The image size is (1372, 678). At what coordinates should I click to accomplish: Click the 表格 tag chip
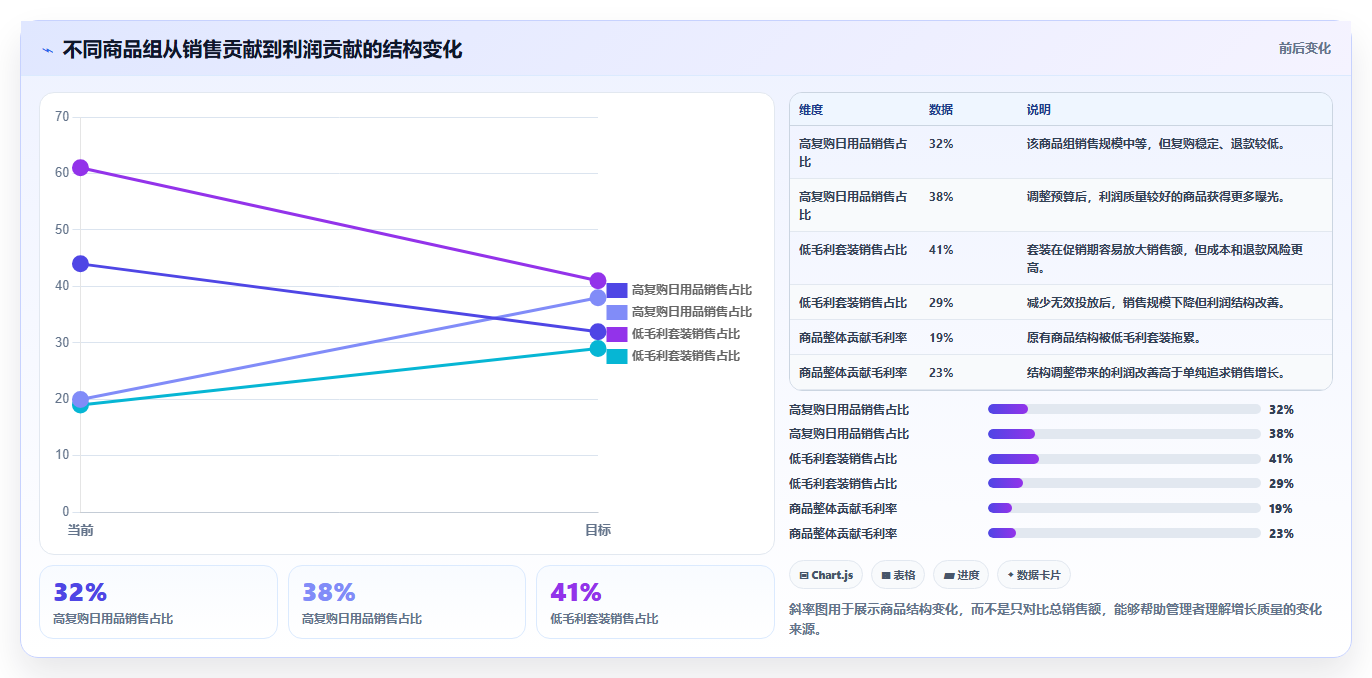(x=898, y=575)
